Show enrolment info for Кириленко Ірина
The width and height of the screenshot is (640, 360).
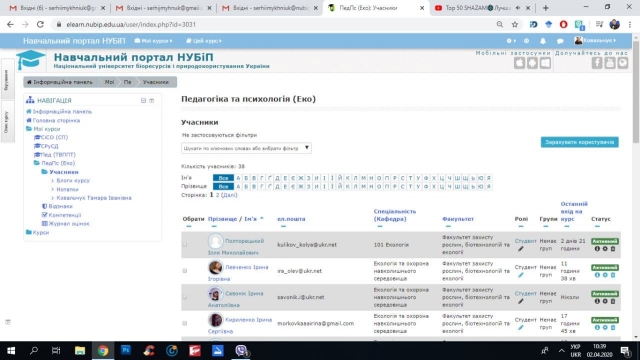click(x=597, y=327)
